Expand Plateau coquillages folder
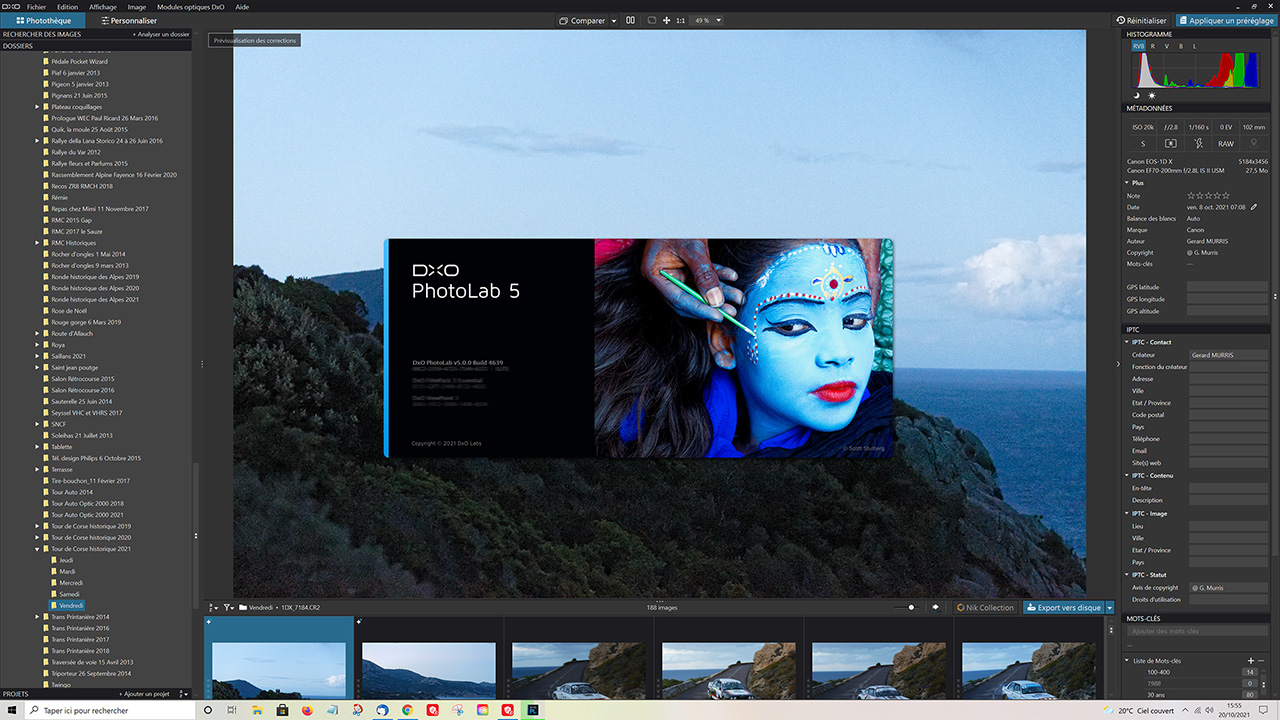Screen dimensions: 1280x720 (x=37, y=107)
